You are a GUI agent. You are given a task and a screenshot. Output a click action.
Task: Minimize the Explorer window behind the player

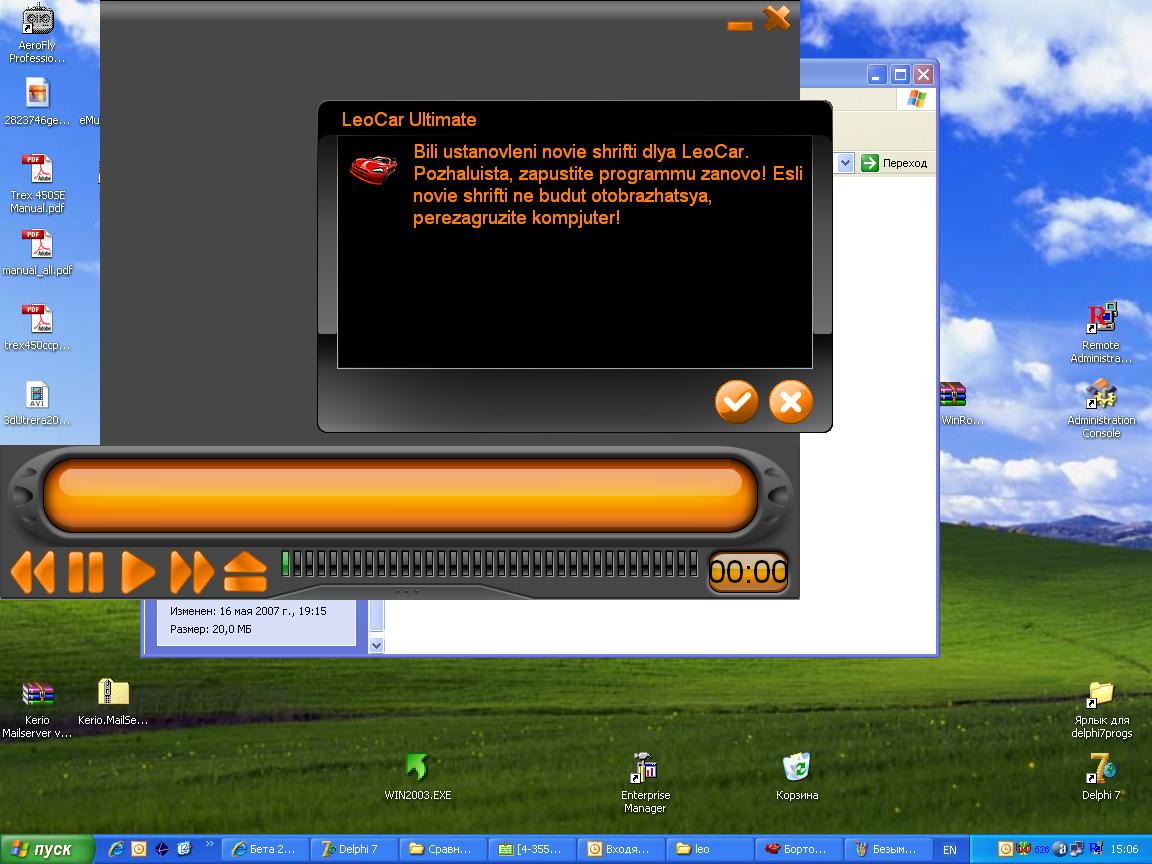(x=876, y=74)
